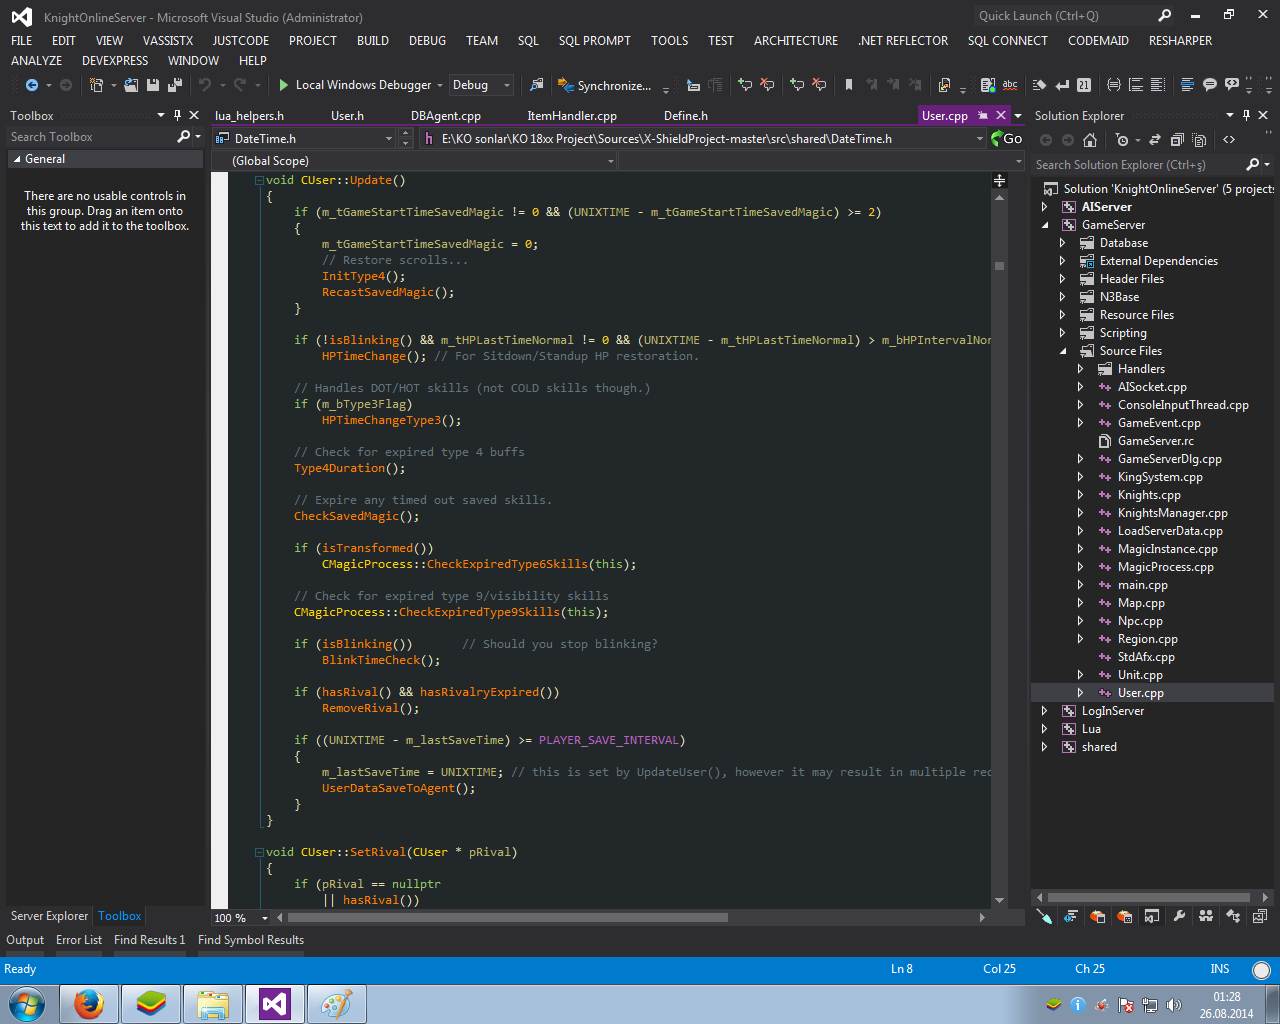Screen dimensions: 1280x1024
Task: Collapse the CUser::Update function outline box
Action: pos(259,181)
